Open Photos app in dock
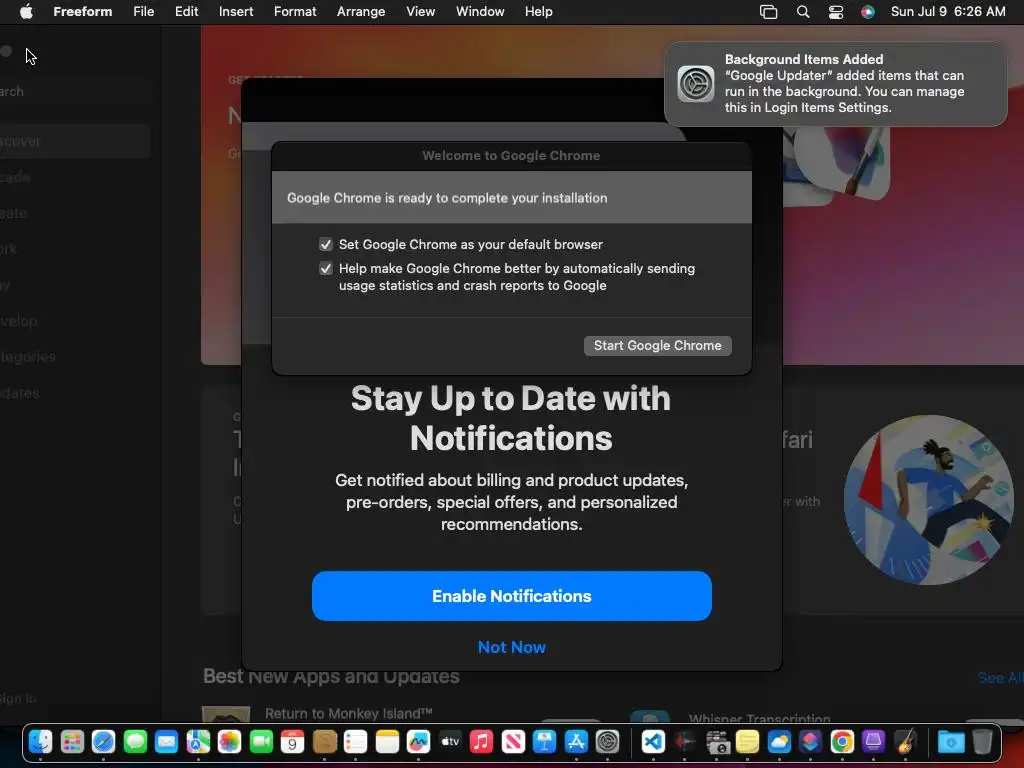Screen dimensions: 1024x768 pyautogui.click(x=229, y=742)
